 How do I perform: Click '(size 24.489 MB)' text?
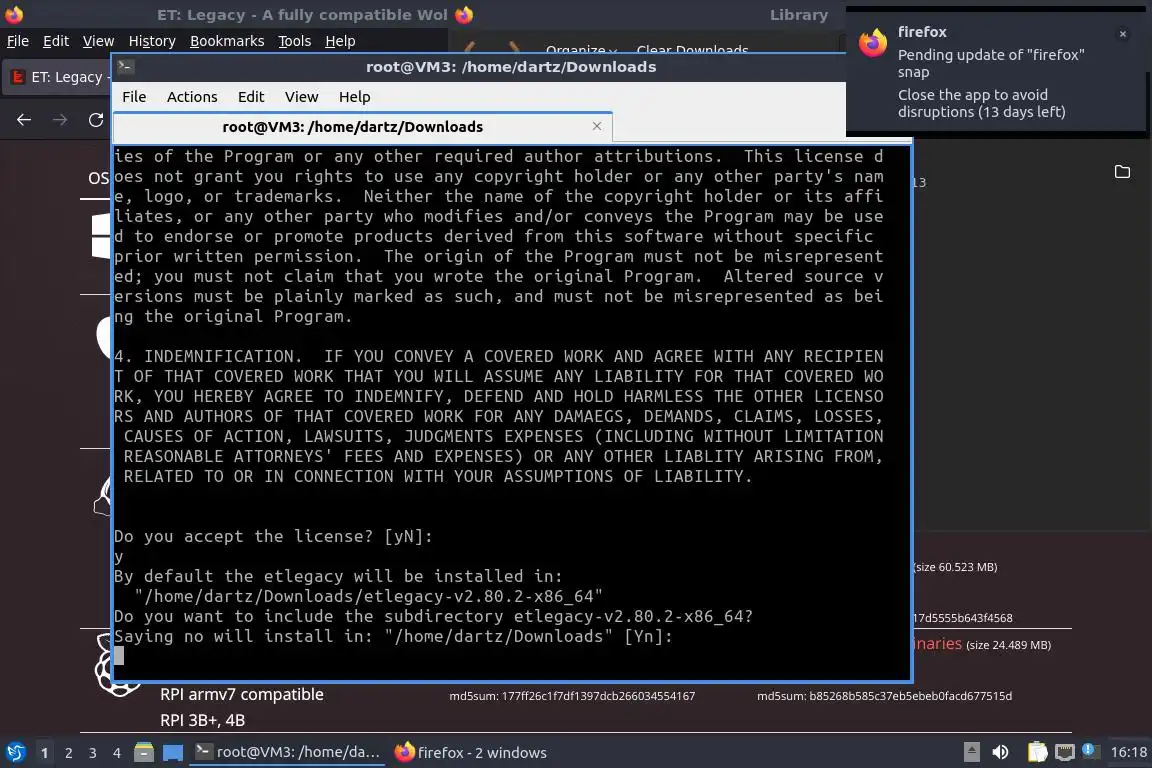1009,645
